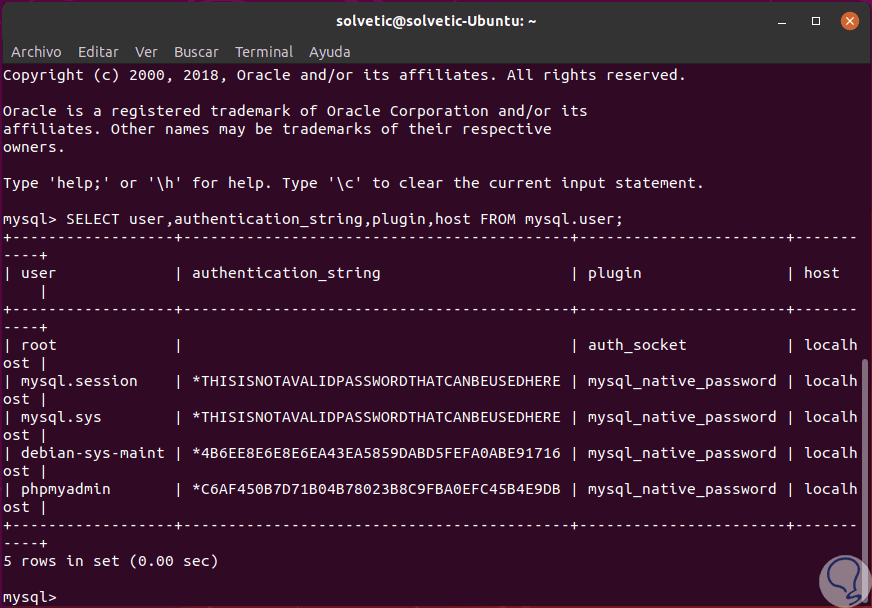Click the phpmyadmin user entry
Viewport: 872px width, 608px height.
(x=66, y=489)
